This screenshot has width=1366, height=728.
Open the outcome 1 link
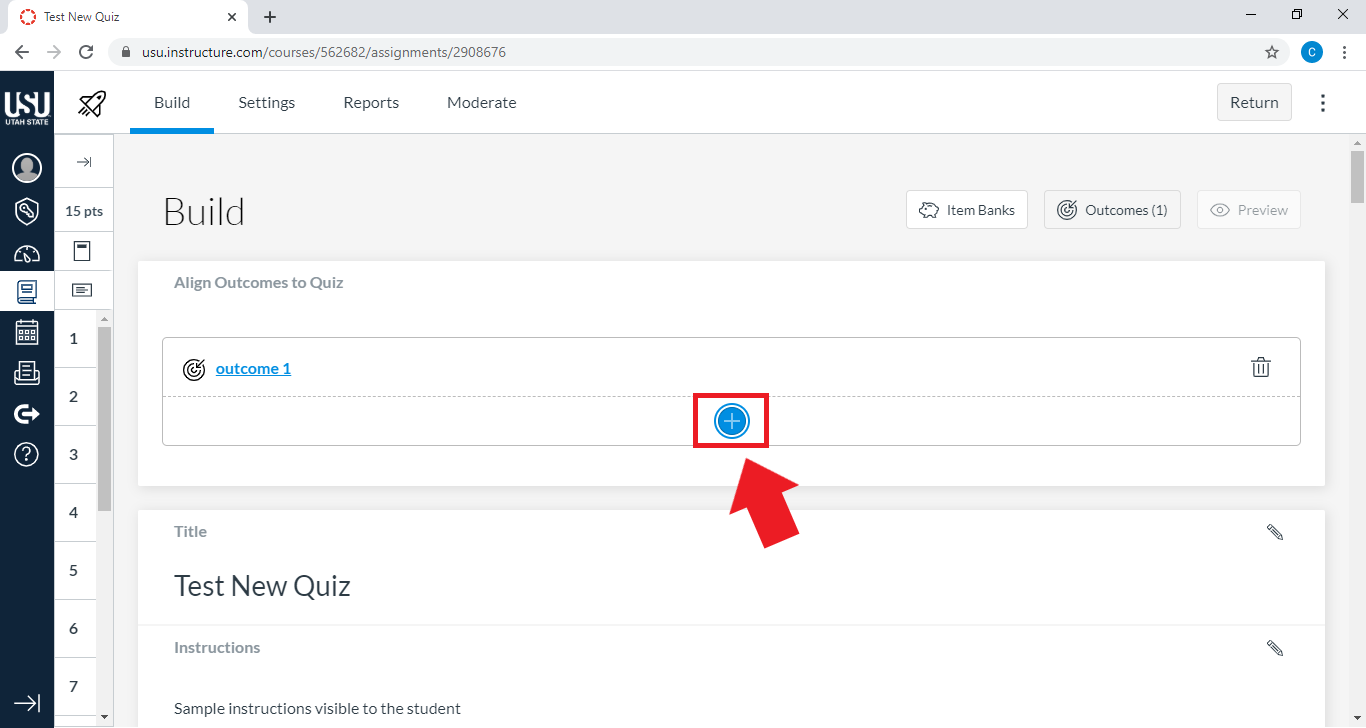click(x=253, y=368)
